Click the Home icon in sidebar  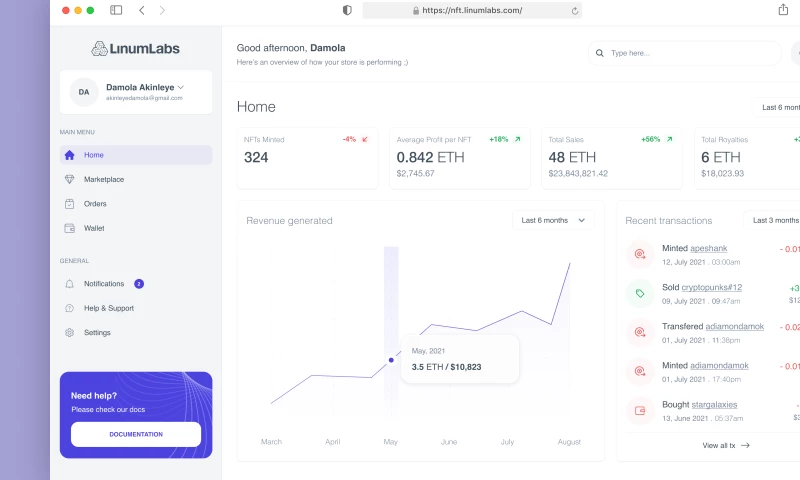pos(69,155)
